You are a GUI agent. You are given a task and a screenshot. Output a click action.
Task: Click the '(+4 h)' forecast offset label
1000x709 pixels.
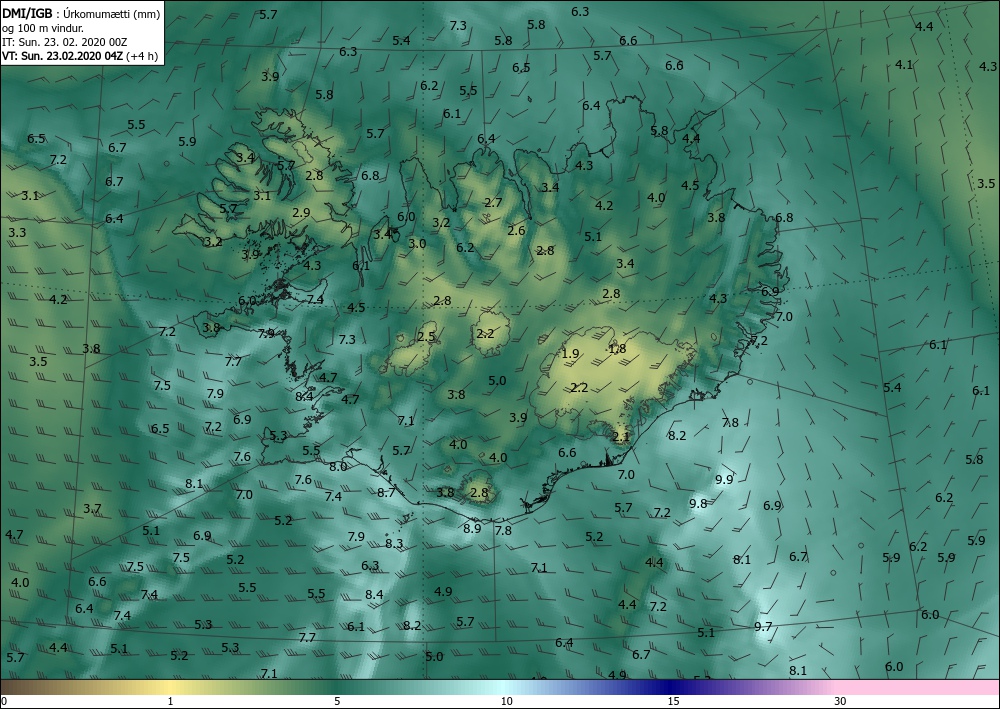[x=142, y=55]
